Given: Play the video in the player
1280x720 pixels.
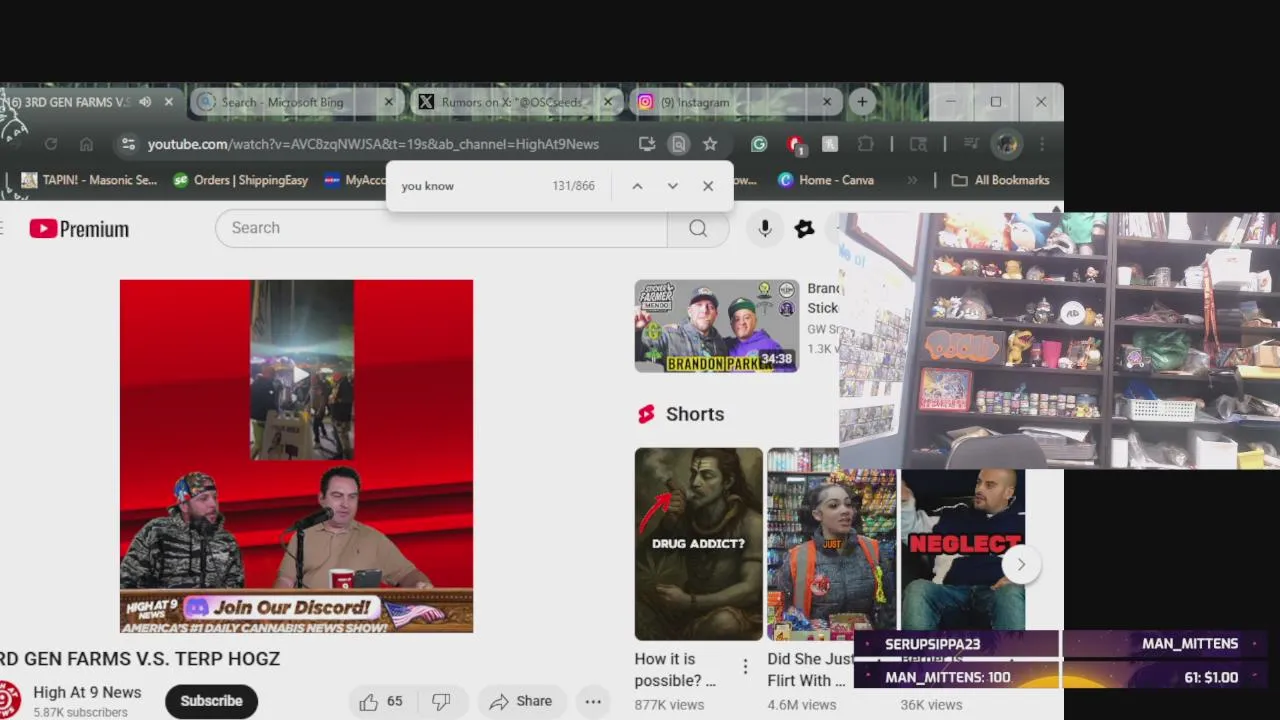Looking at the screenshot, I should click(301, 375).
